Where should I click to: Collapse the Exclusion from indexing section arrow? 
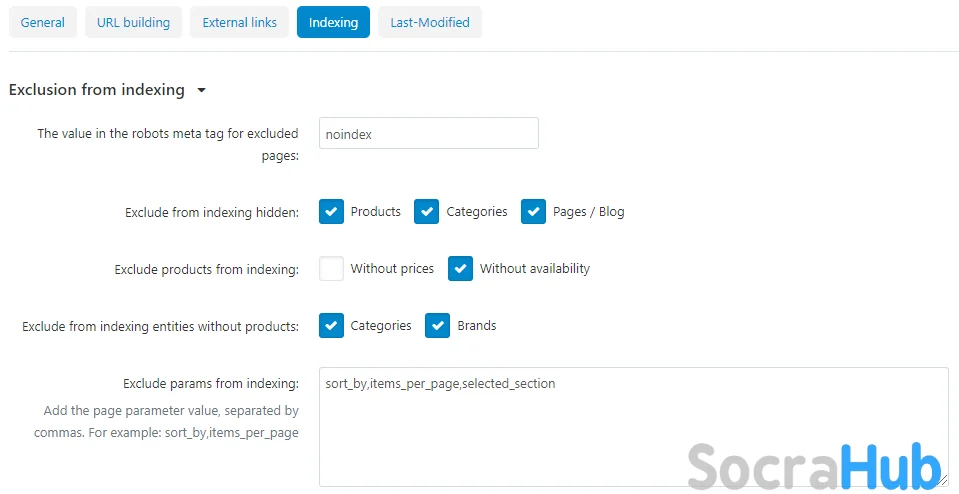[202, 90]
